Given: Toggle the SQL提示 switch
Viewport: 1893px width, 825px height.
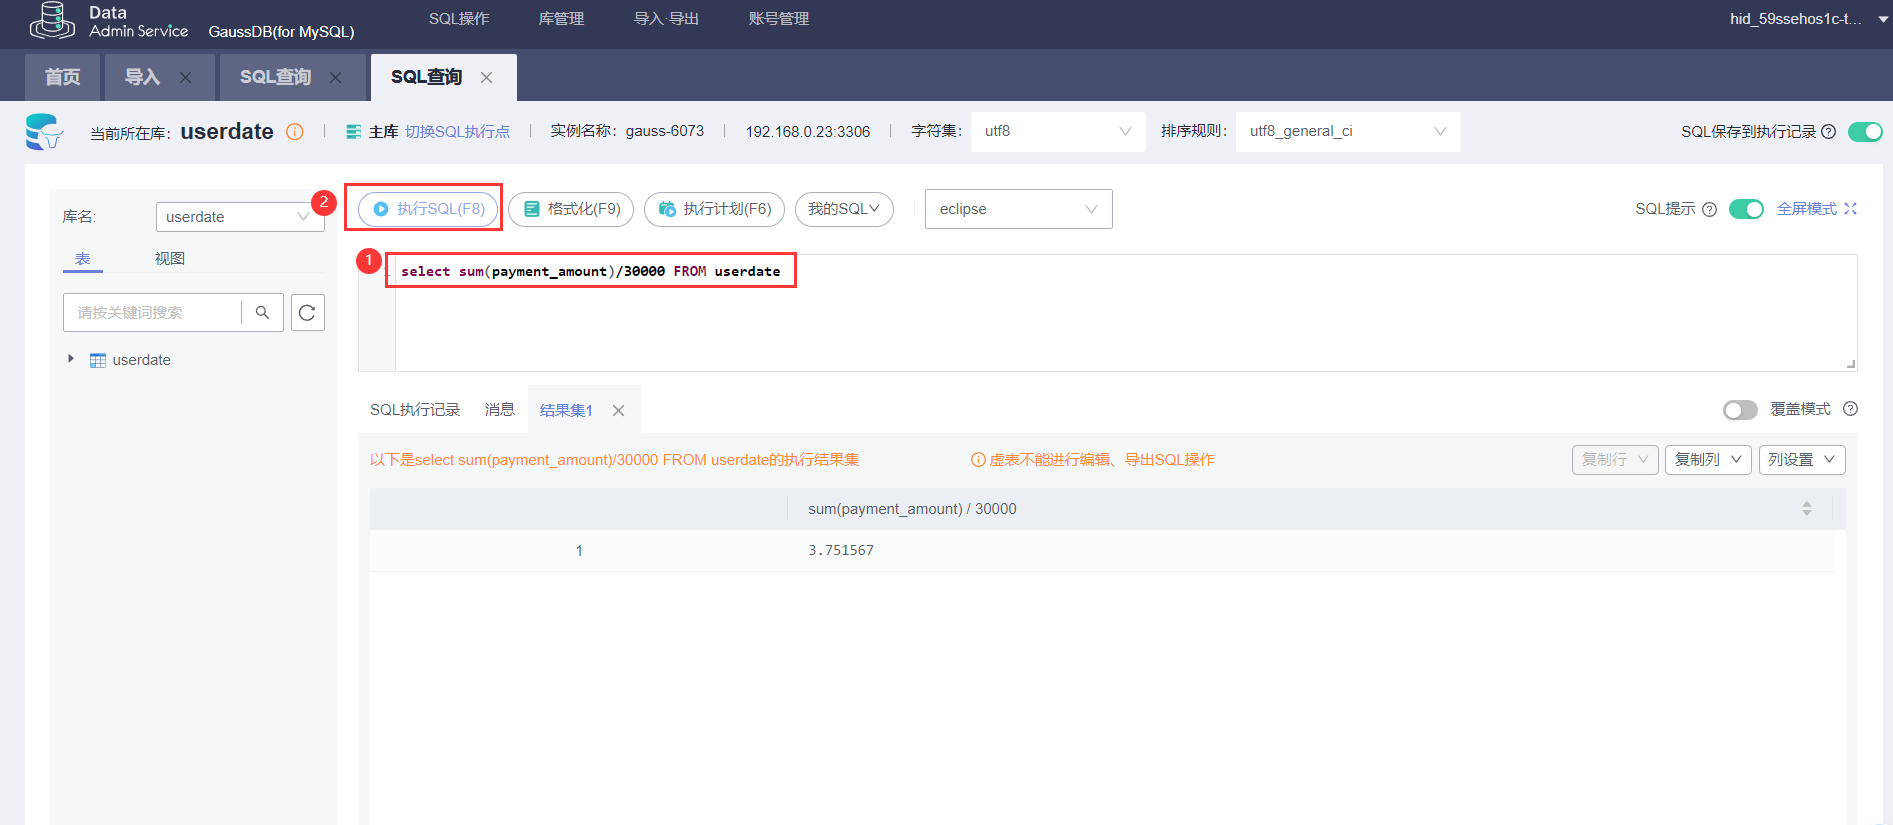Looking at the screenshot, I should (x=1746, y=209).
